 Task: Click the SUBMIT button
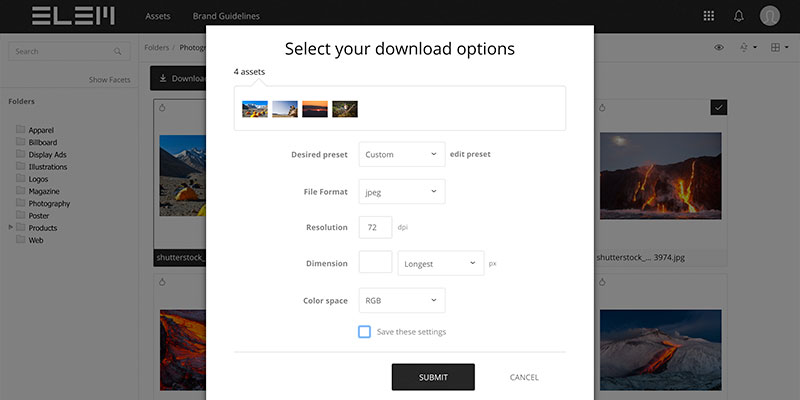pyautogui.click(x=433, y=377)
